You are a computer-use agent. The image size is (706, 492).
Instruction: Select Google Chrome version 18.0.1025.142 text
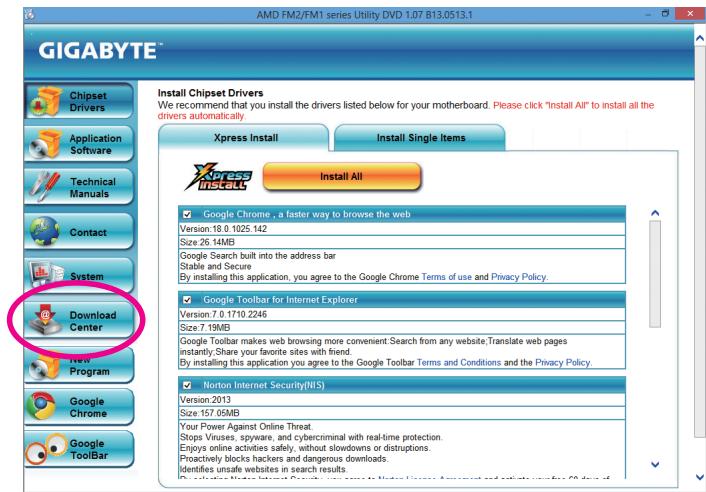[223, 229]
